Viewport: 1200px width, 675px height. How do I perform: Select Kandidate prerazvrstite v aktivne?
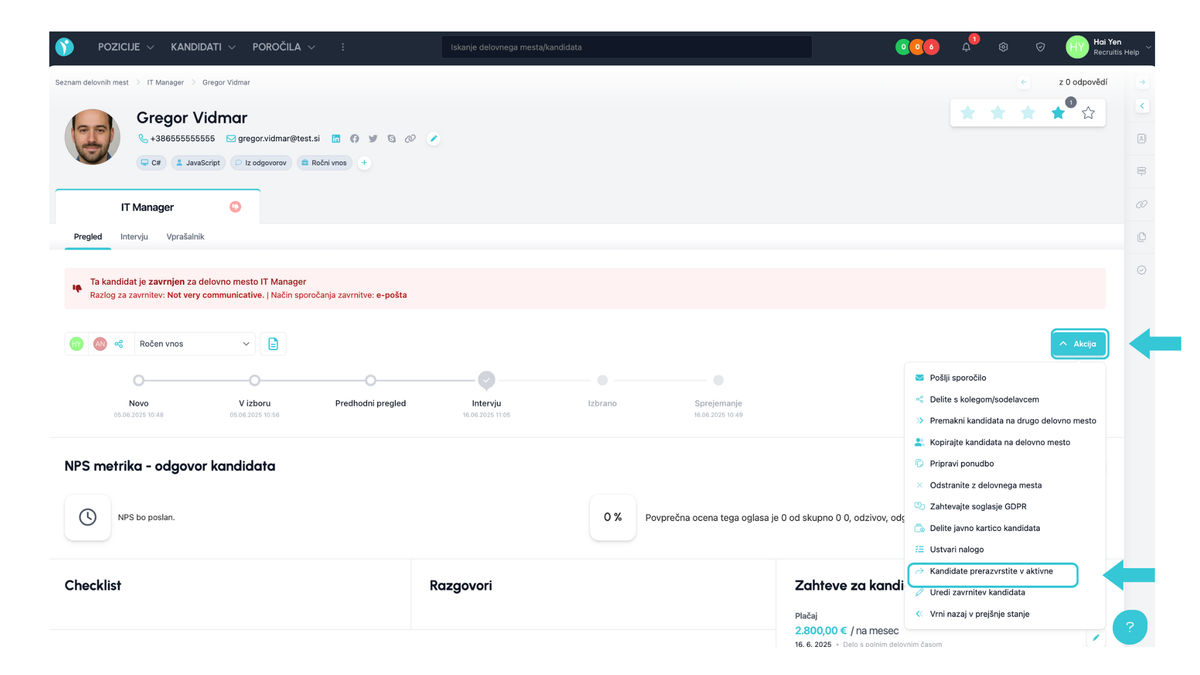[992, 574]
